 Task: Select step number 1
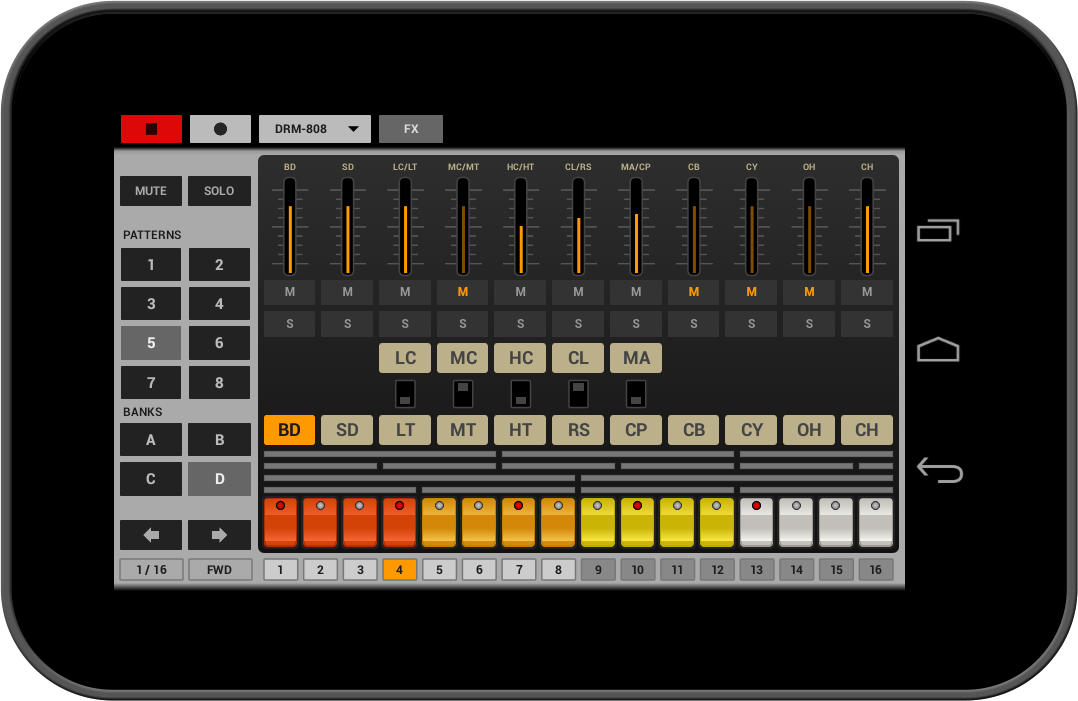tap(280, 570)
